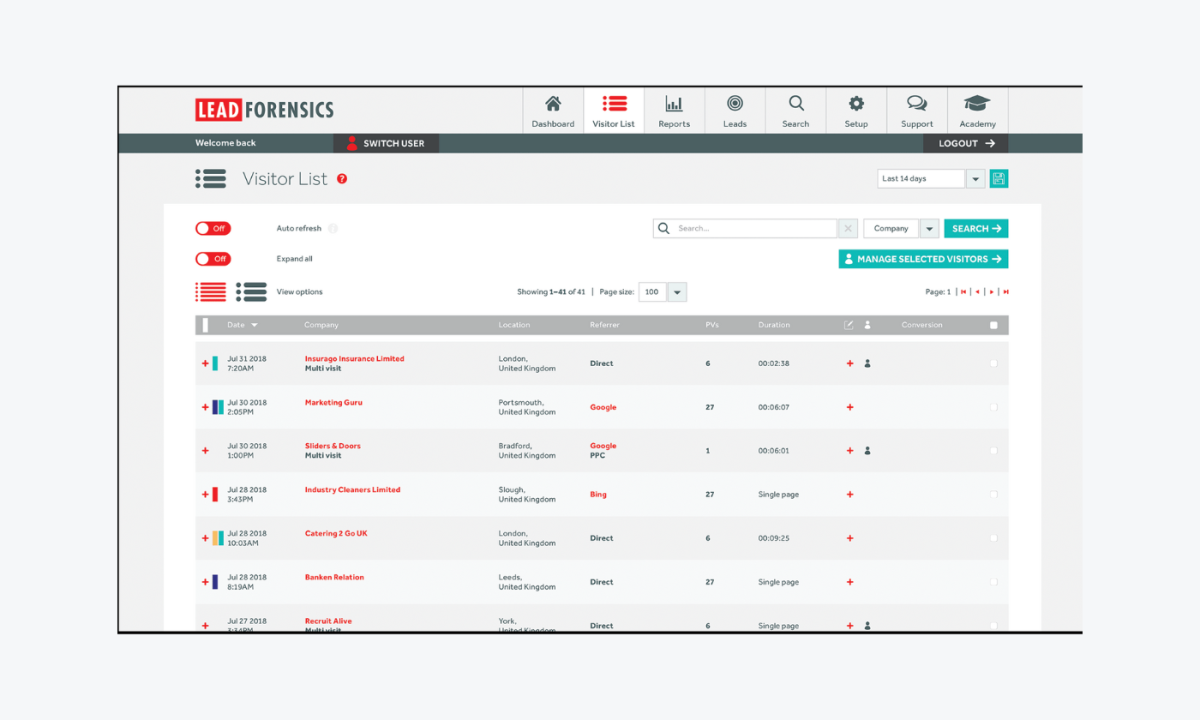Click the Leads target icon

coord(735,110)
